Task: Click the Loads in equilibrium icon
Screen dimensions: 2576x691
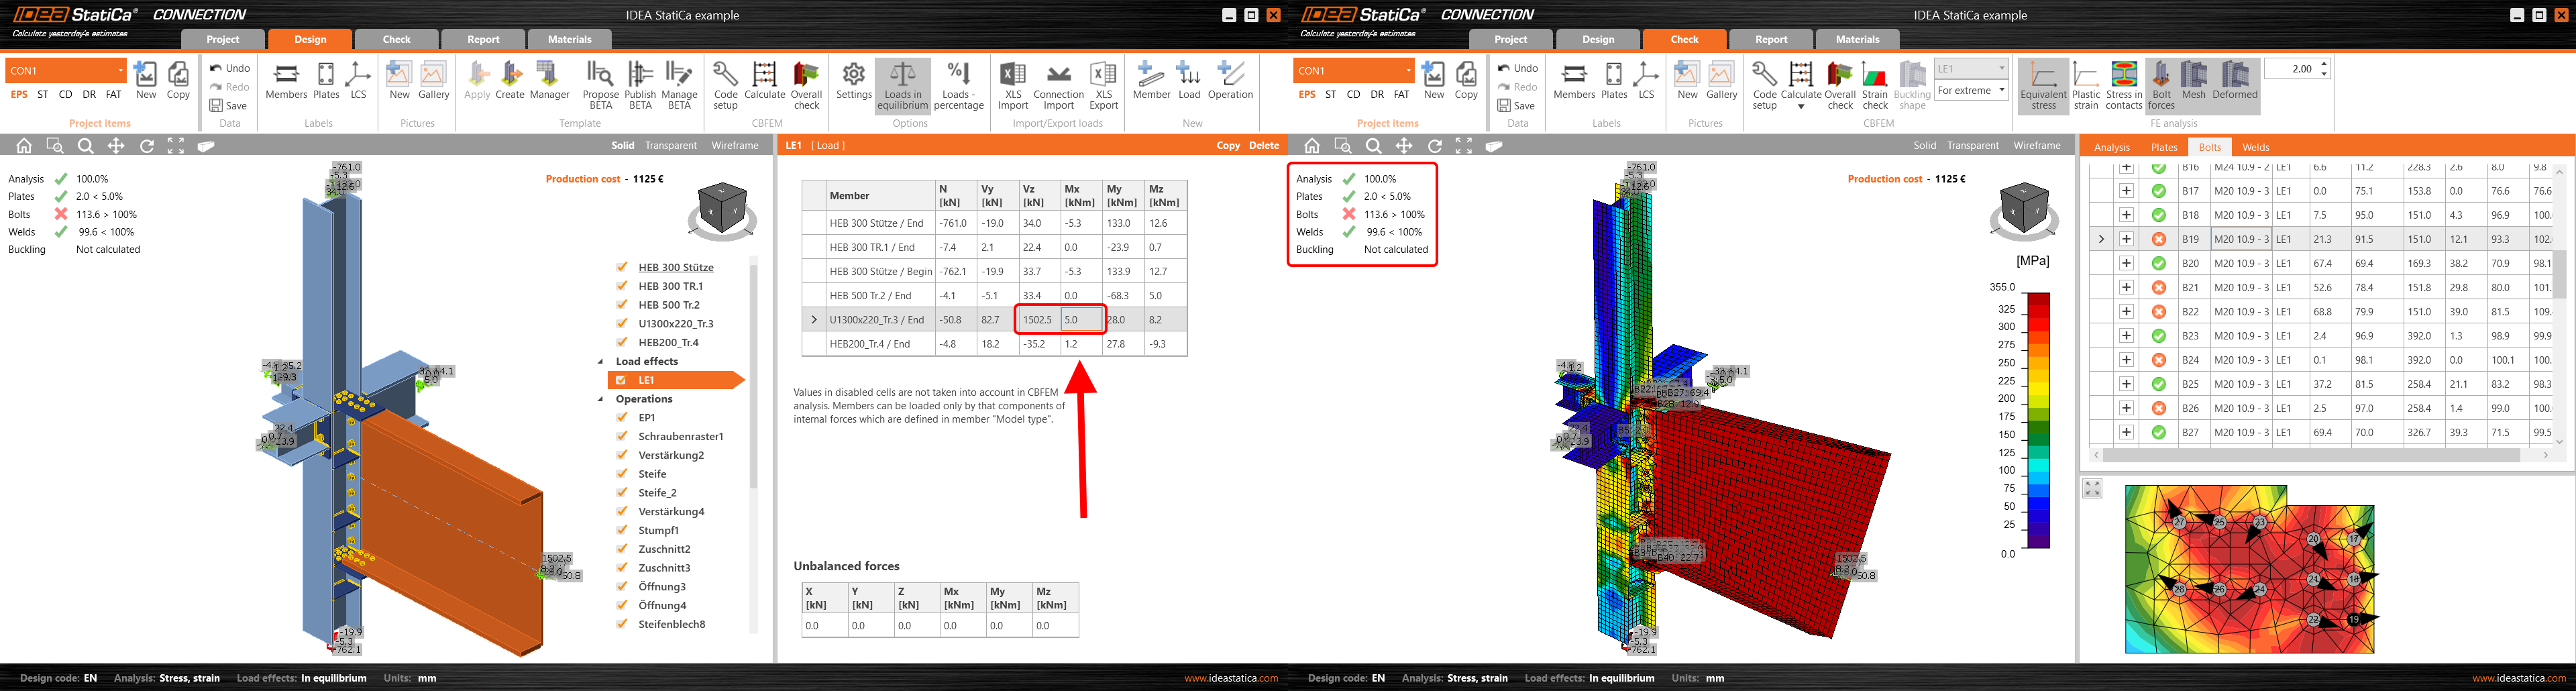Action: coord(902,84)
